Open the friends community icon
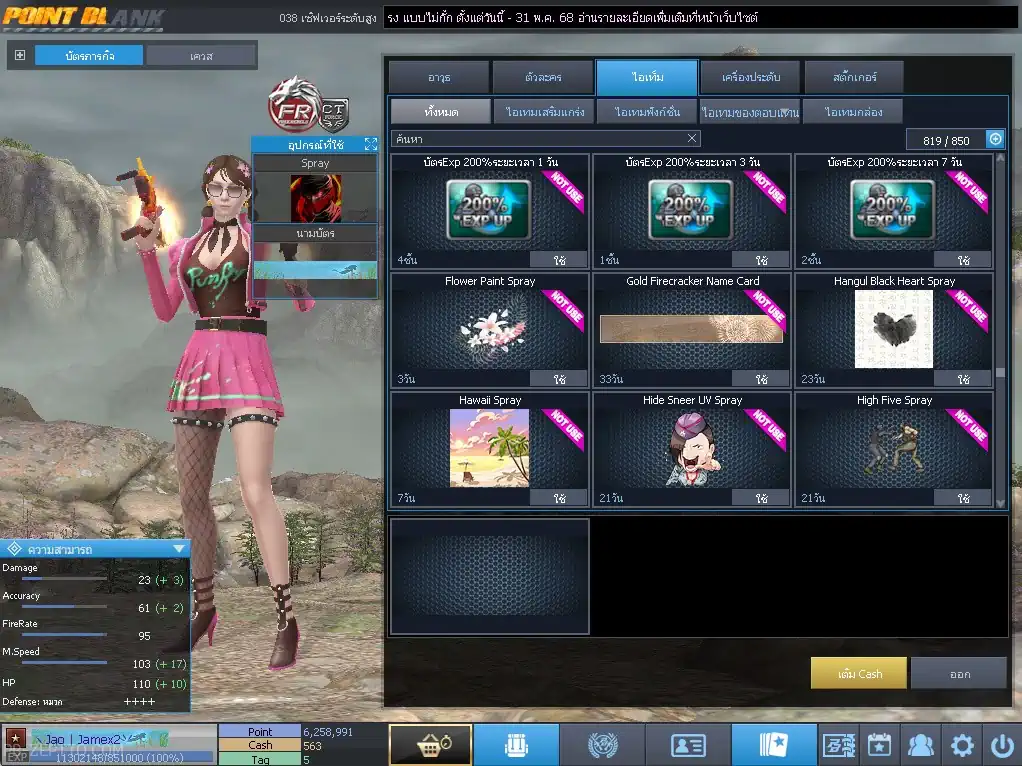Viewport: 1022px width, 766px height. [x=920, y=744]
